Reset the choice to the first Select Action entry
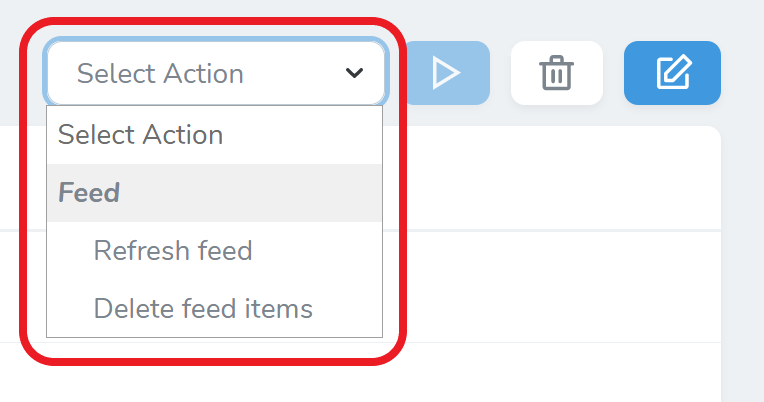This screenshot has height=402, width=764. [141, 134]
